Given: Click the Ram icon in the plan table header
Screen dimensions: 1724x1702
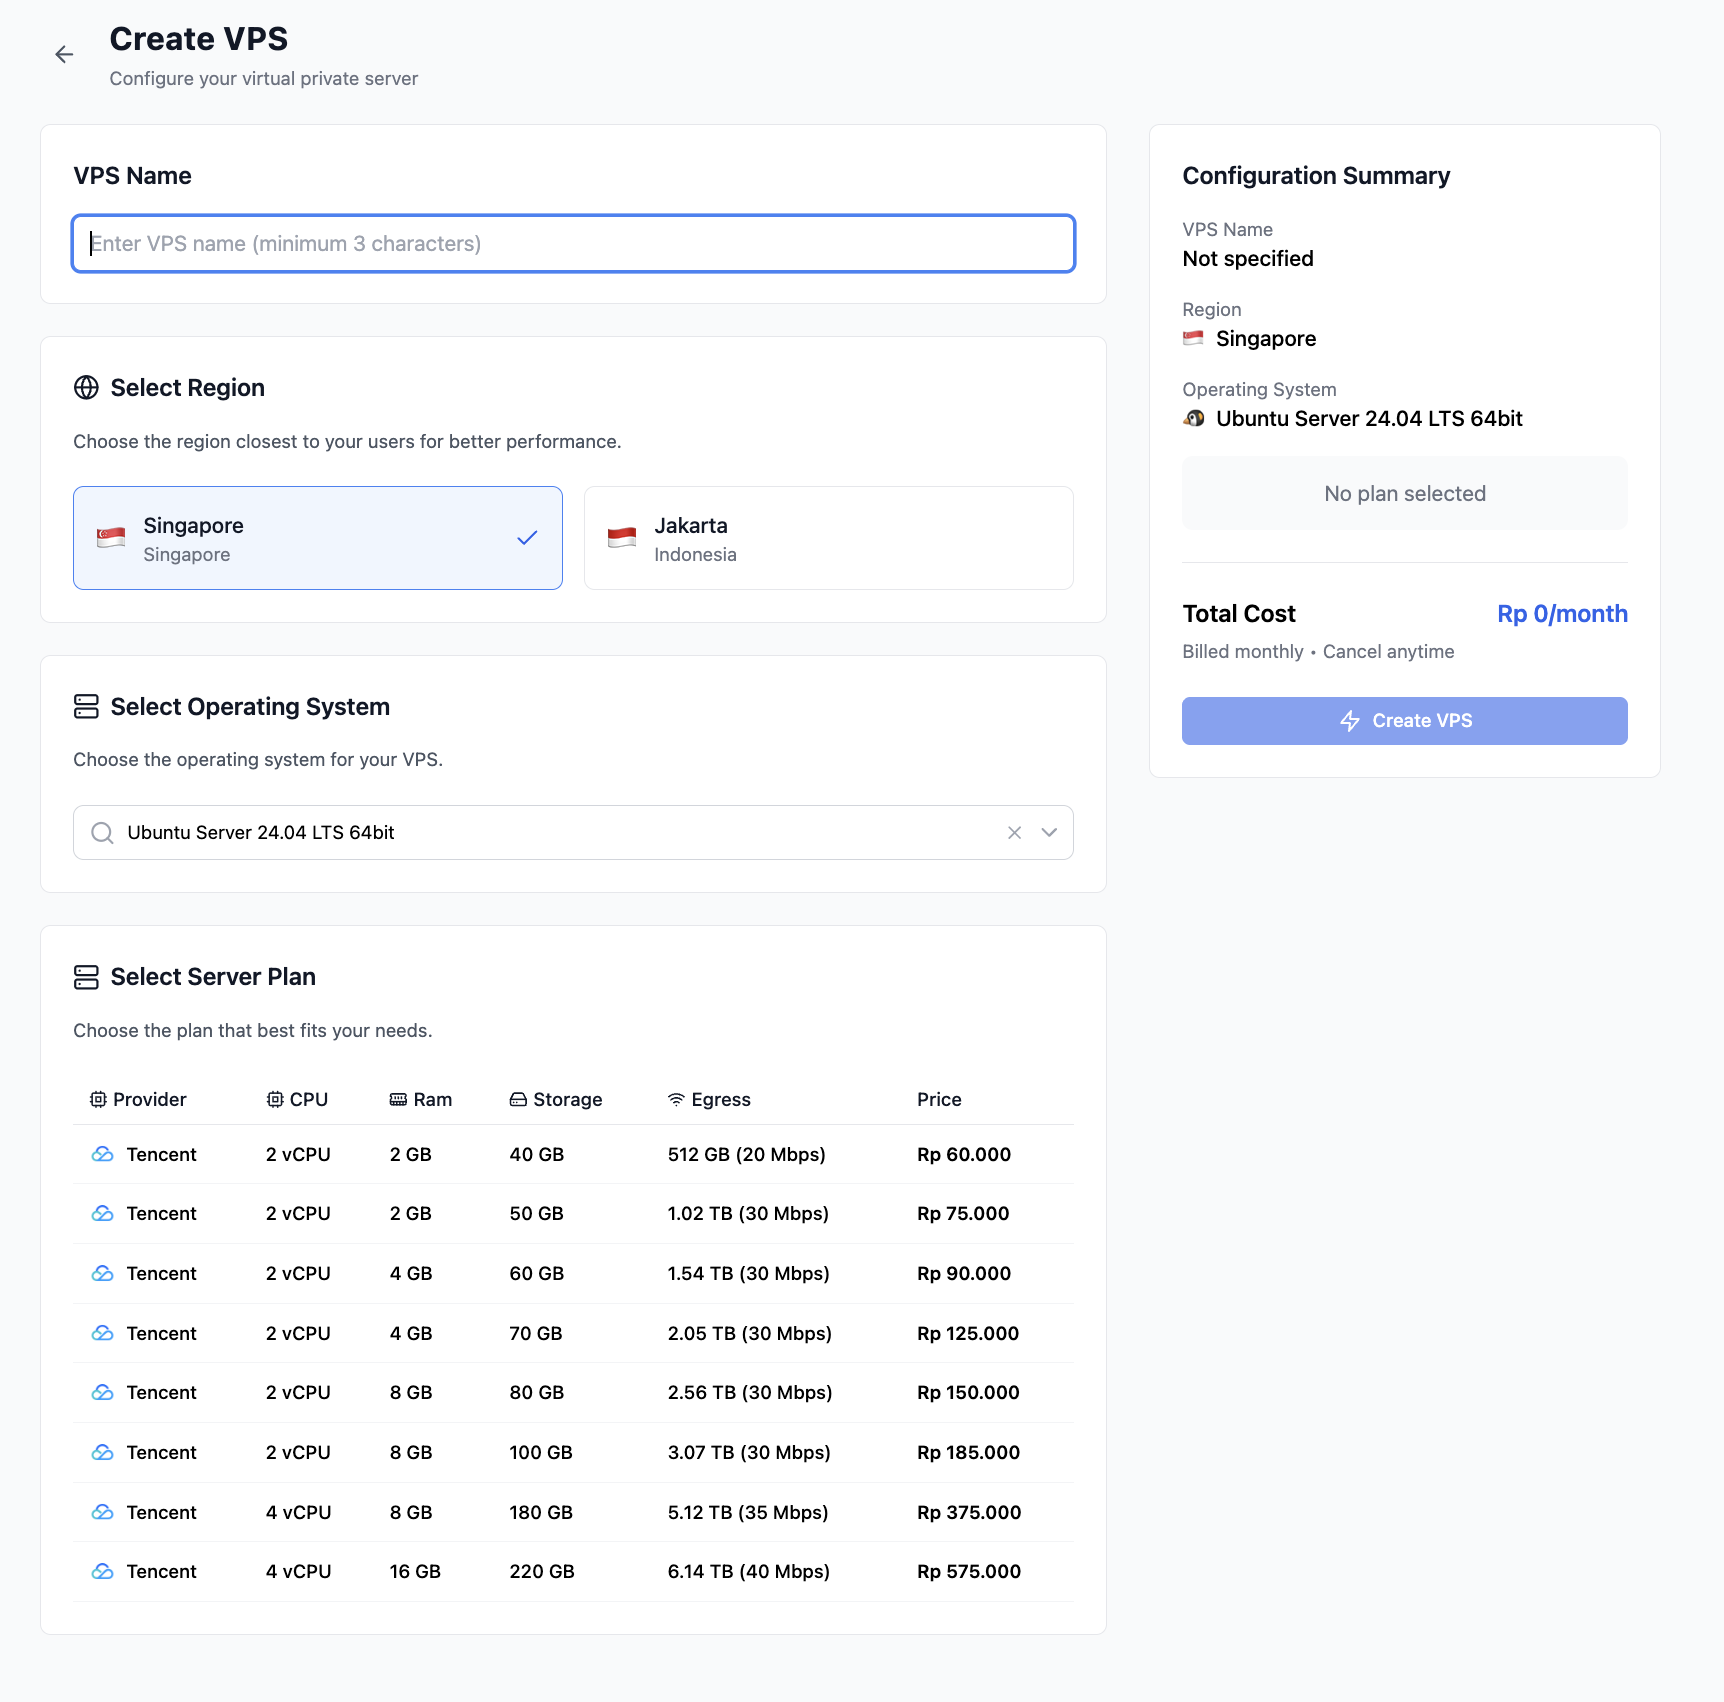Looking at the screenshot, I should (397, 1098).
